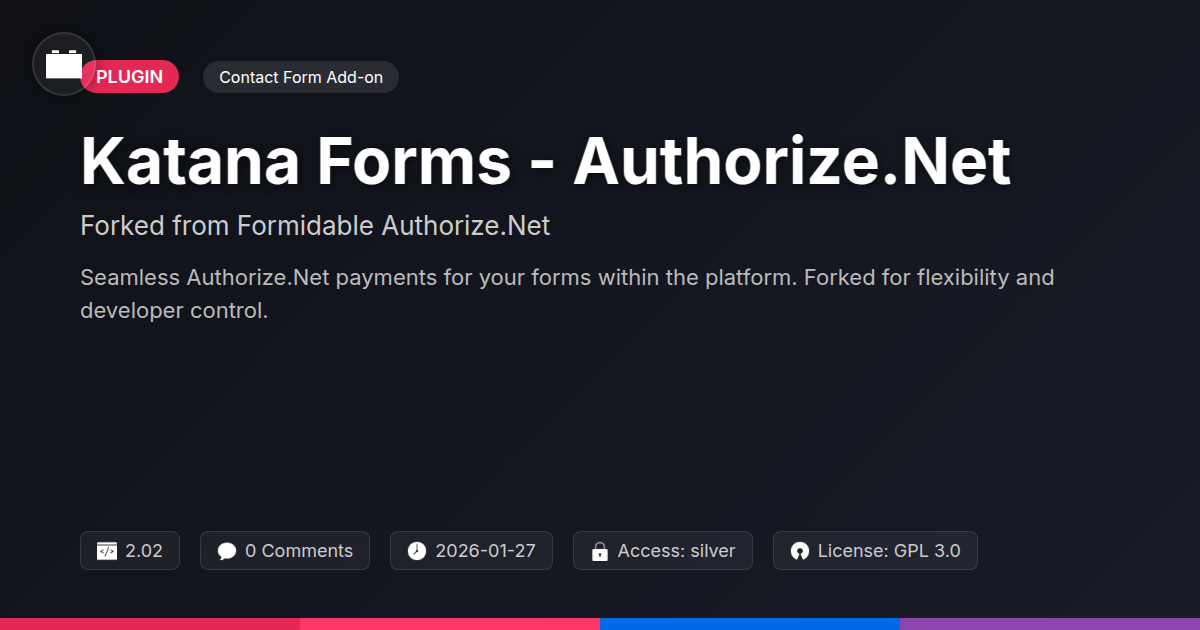Click the plugin brick icon in circle

coord(64,64)
